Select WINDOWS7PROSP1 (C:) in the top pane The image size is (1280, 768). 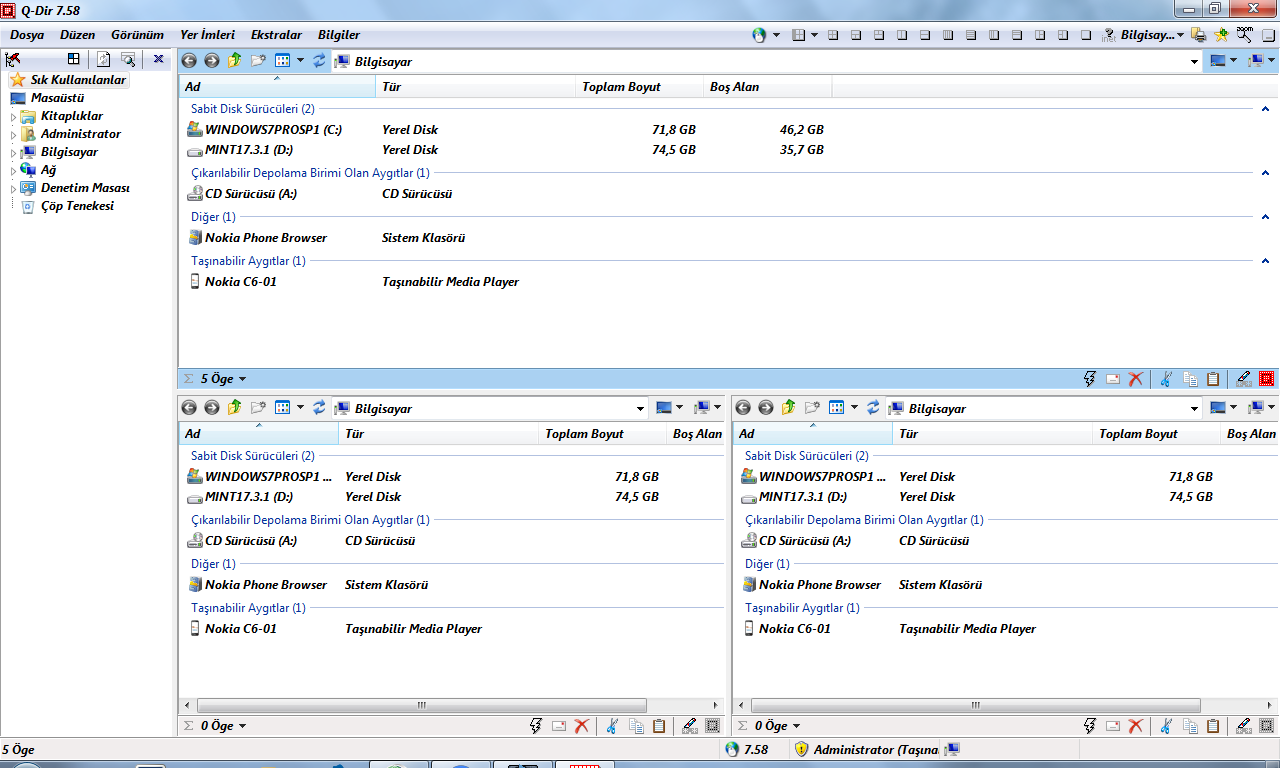coord(265,130)
